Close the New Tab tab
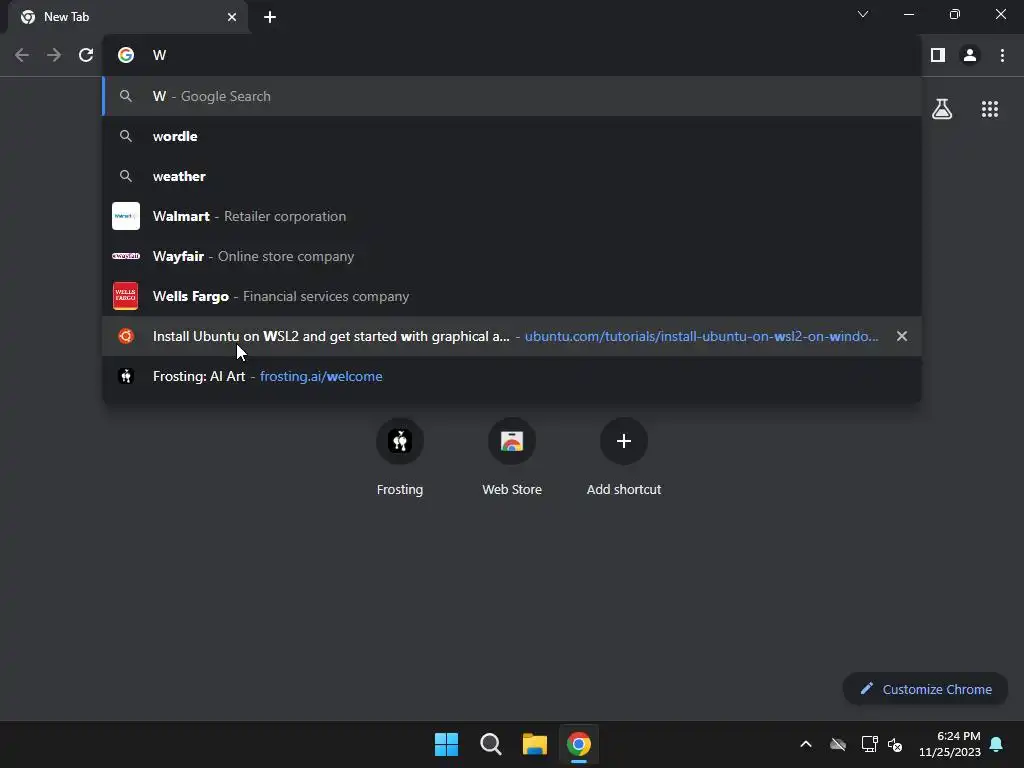1024x768 pixels. click(232, 17)
